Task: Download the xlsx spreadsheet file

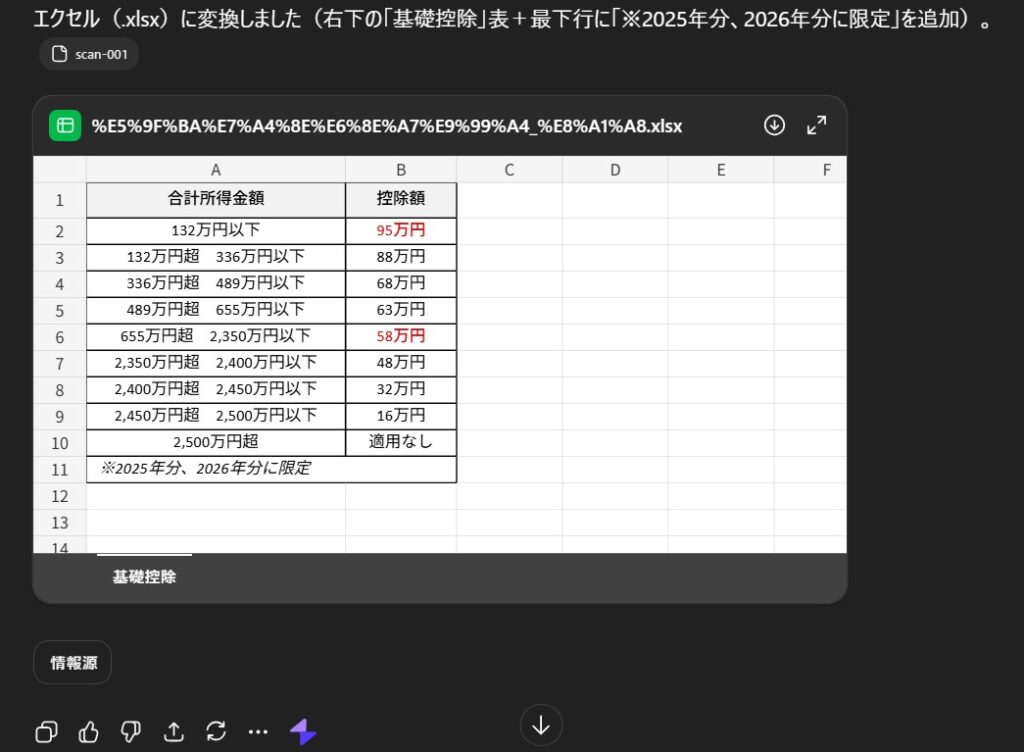Action: click(774, 125)
